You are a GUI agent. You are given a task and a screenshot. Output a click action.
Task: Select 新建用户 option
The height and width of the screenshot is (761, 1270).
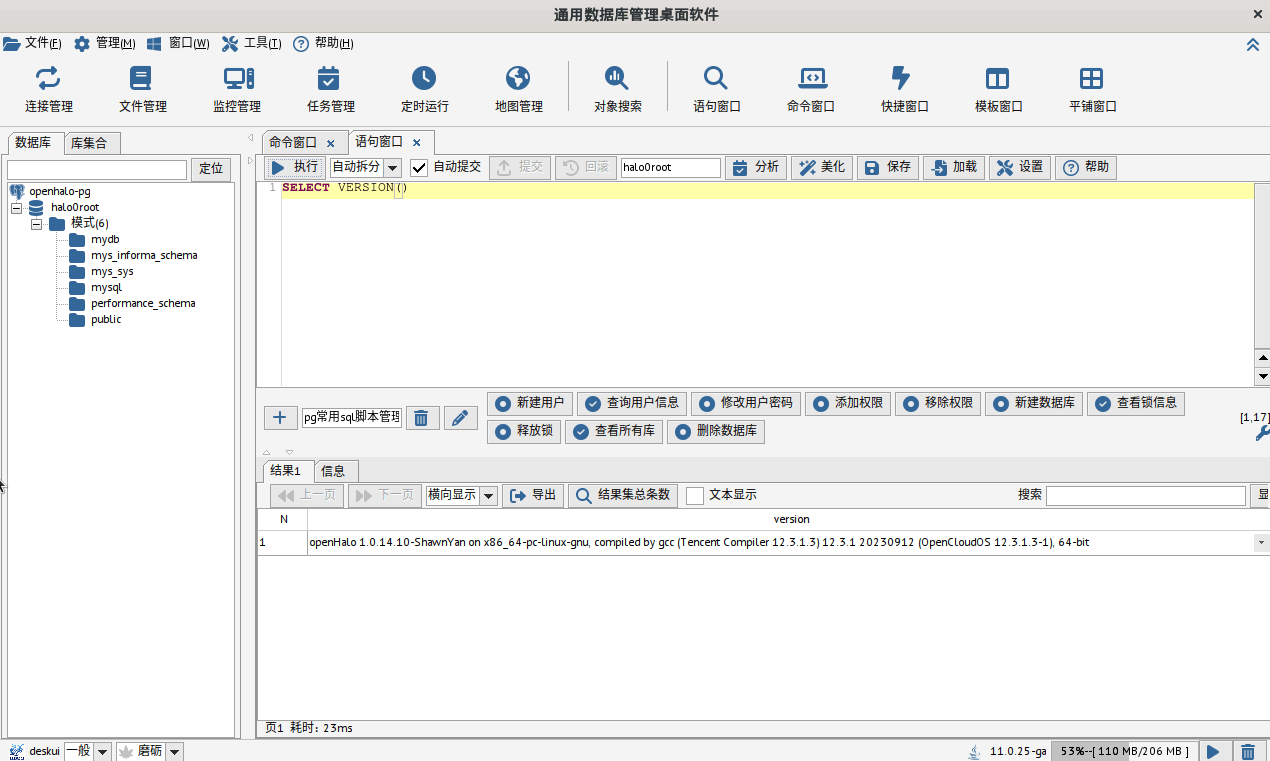[530, 403]
